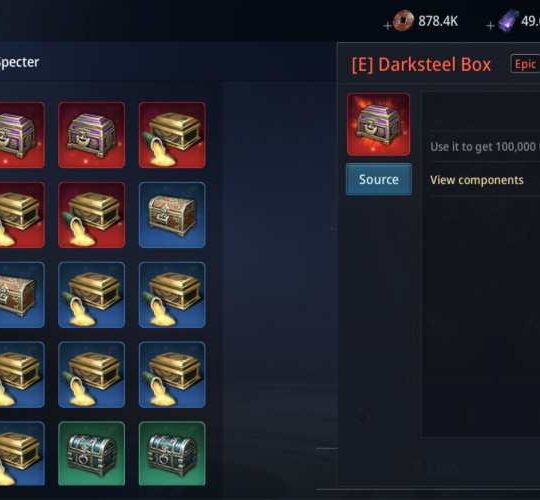Click the copper coin currency icon
The height and width of the screenshot is (500, 540).
point(403,20)
